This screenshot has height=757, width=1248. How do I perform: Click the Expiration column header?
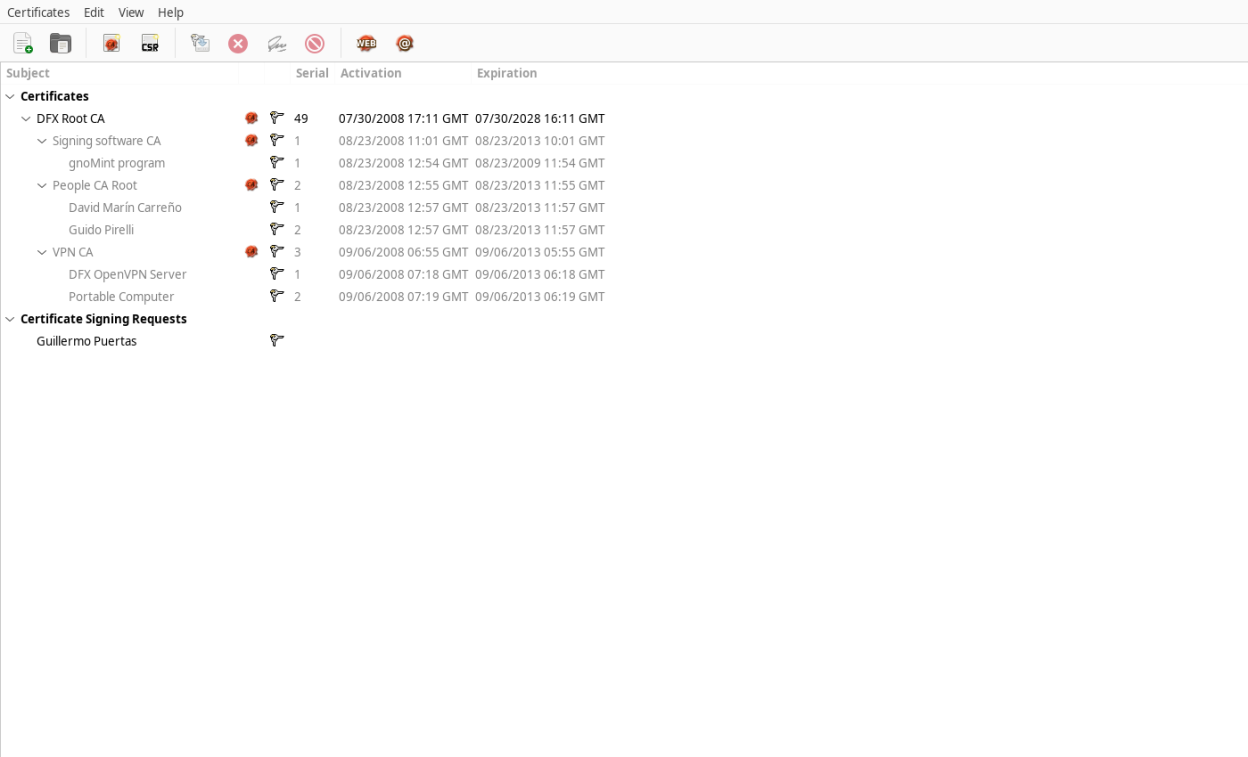pos(507,73)
